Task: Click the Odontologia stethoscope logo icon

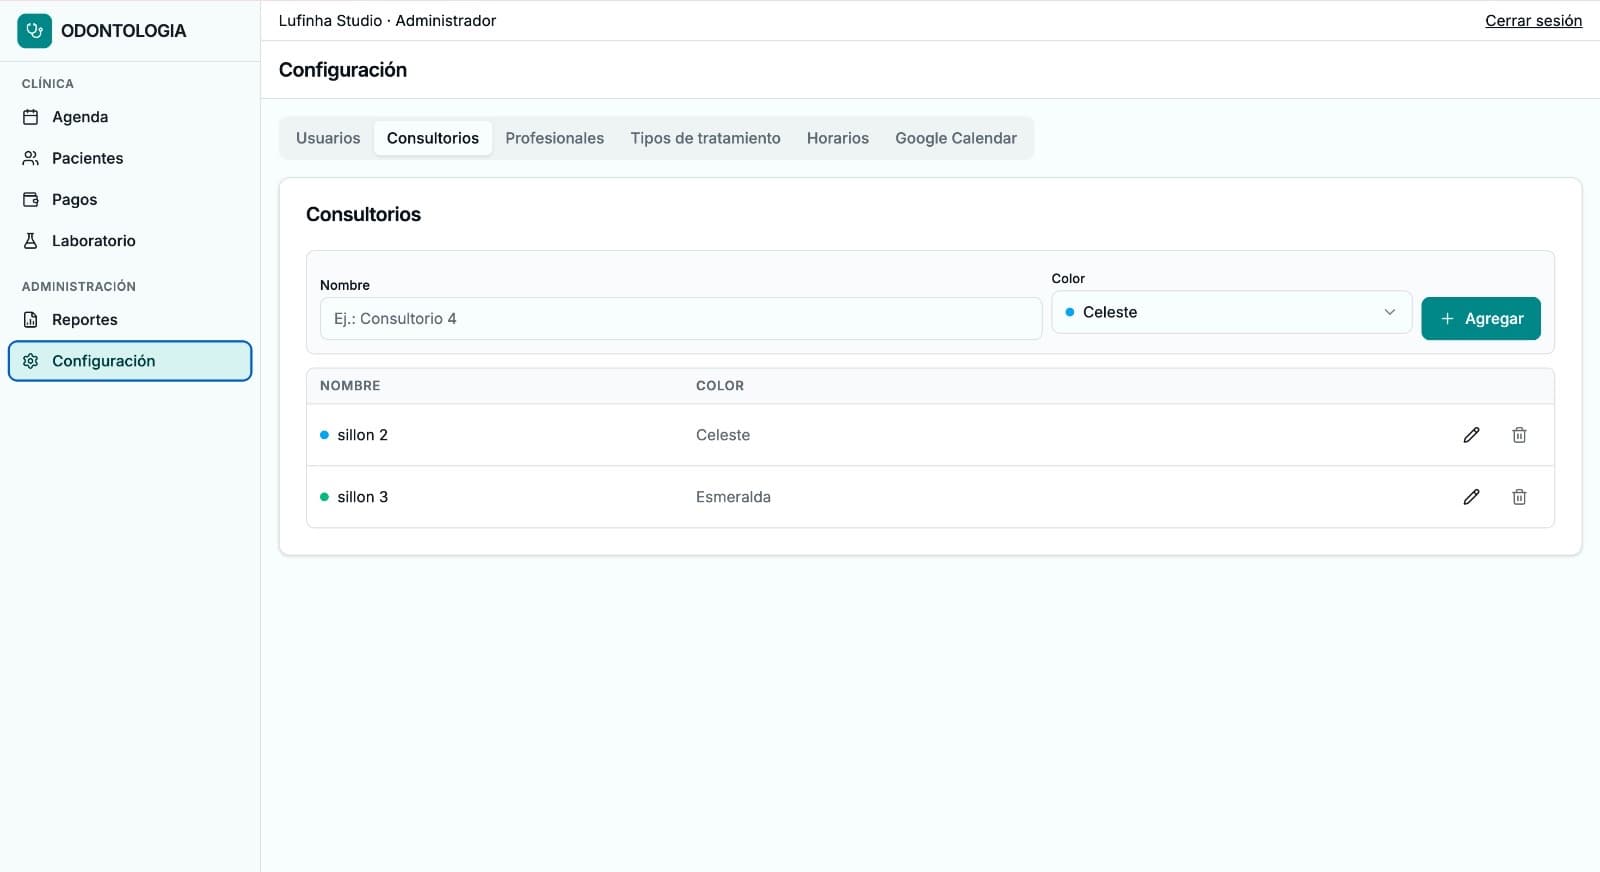Action: click(34, 31)
